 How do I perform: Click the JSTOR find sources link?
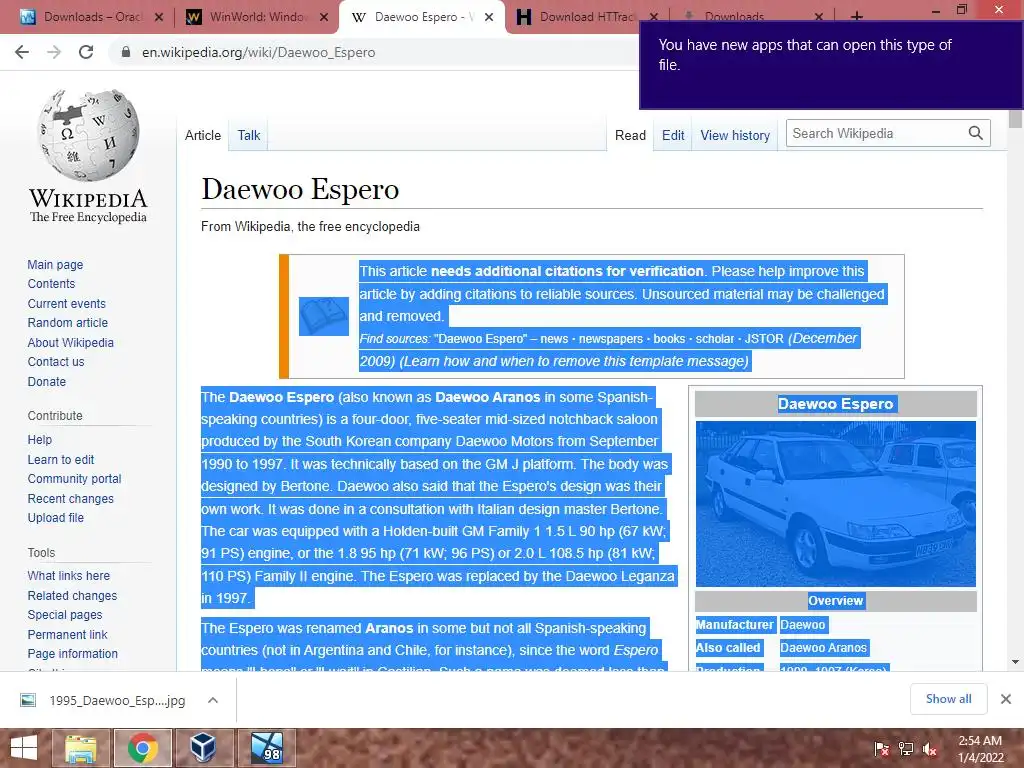click(x=764, y=339)
